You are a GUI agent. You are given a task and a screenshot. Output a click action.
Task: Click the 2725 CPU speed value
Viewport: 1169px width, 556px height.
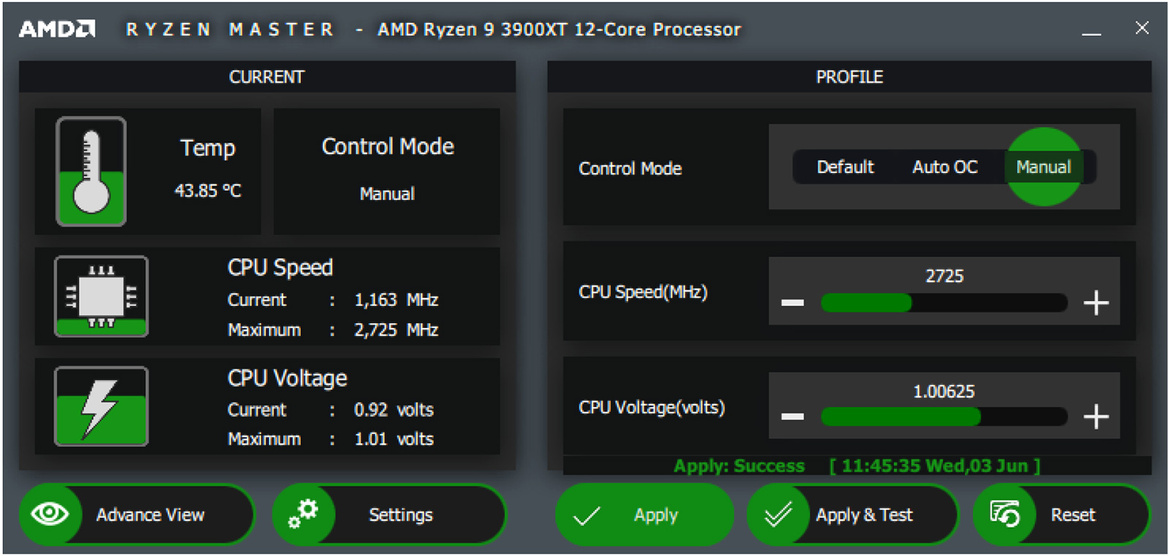pos(945,276)
